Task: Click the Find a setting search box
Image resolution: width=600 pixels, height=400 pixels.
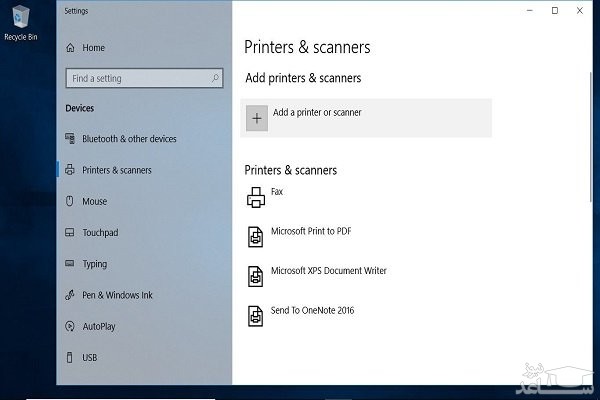Action: (x=140, y=78)
